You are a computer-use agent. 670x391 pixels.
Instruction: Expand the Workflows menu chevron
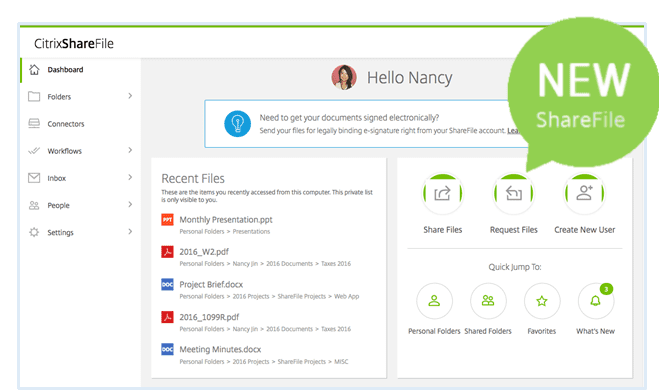tap(130, 150)
